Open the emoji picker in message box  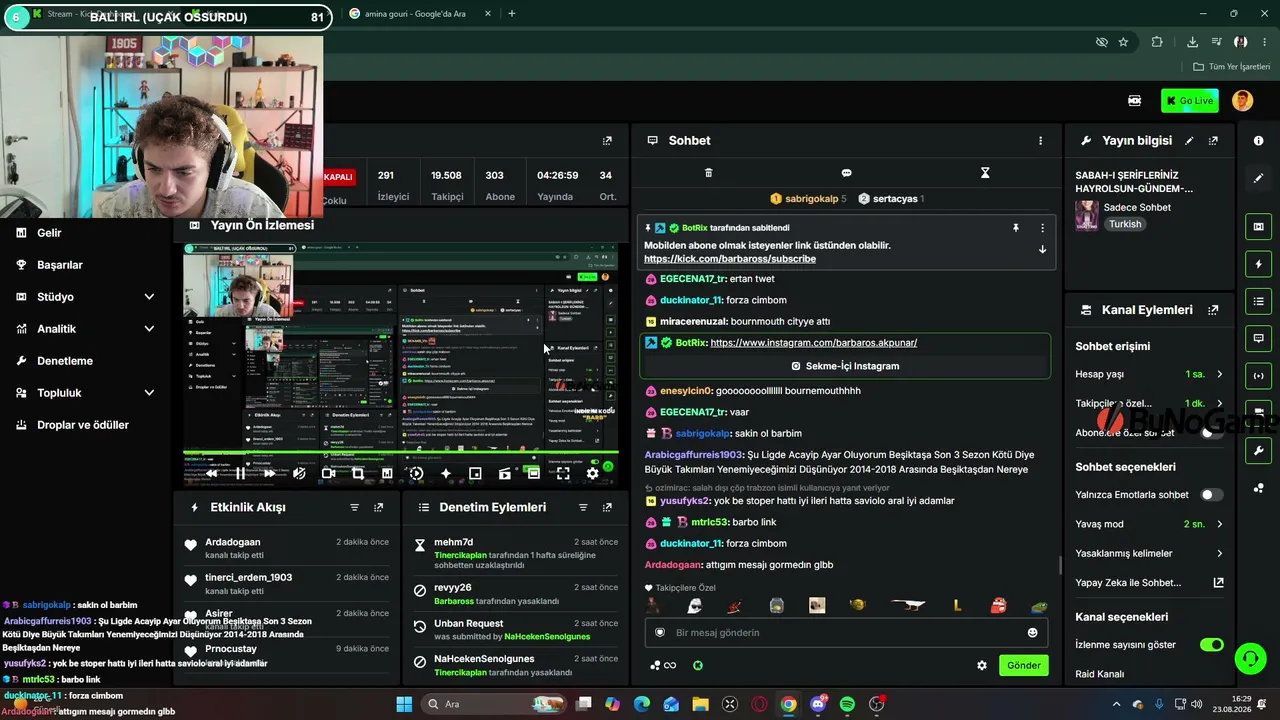coord(1033,632)
